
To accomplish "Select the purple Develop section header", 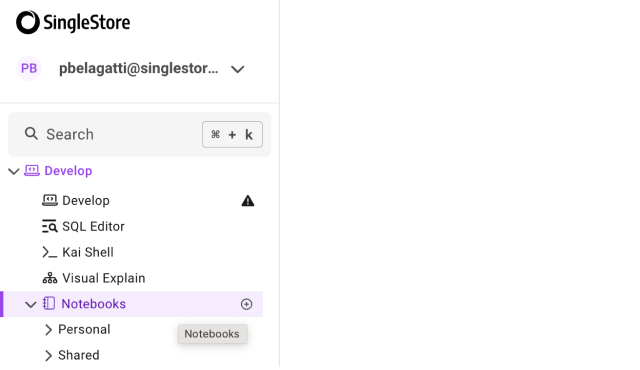I will 68,171.
